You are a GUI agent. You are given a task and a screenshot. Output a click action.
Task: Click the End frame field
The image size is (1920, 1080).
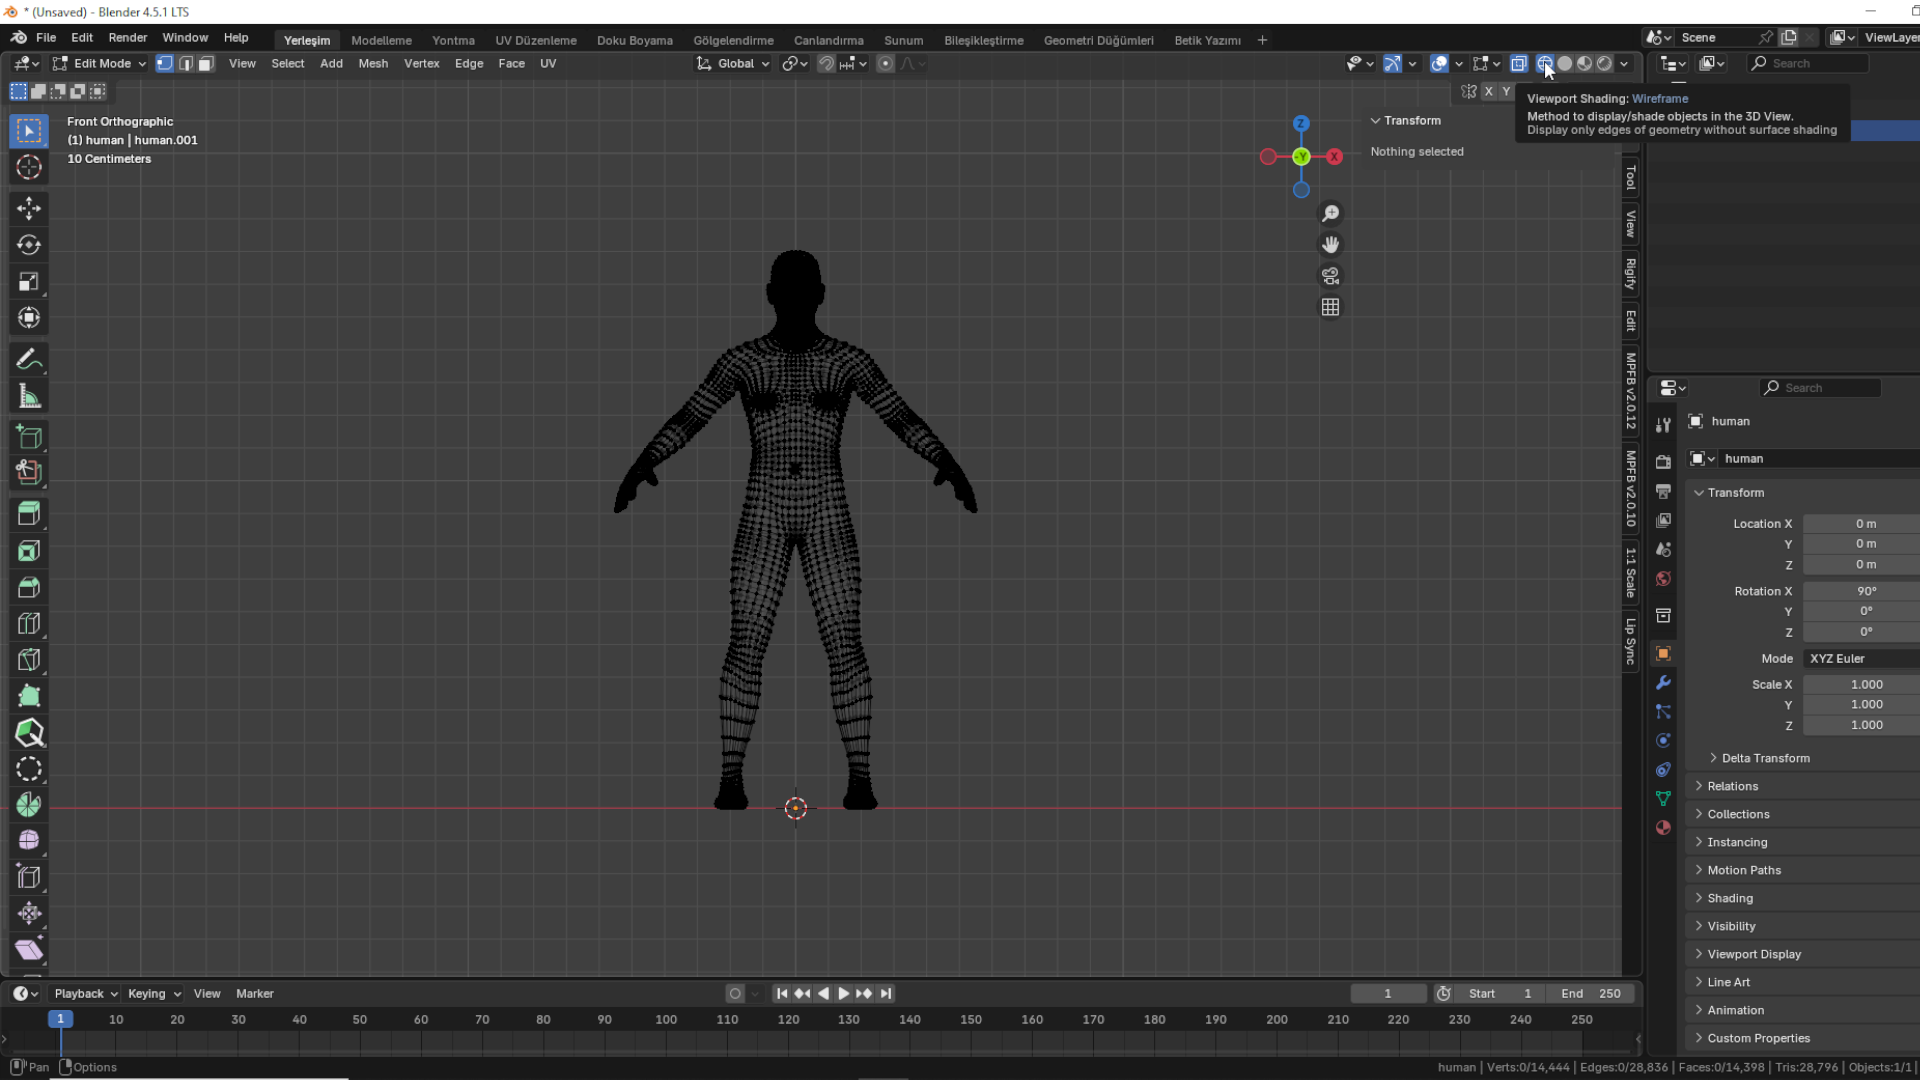click(1590, 993)
